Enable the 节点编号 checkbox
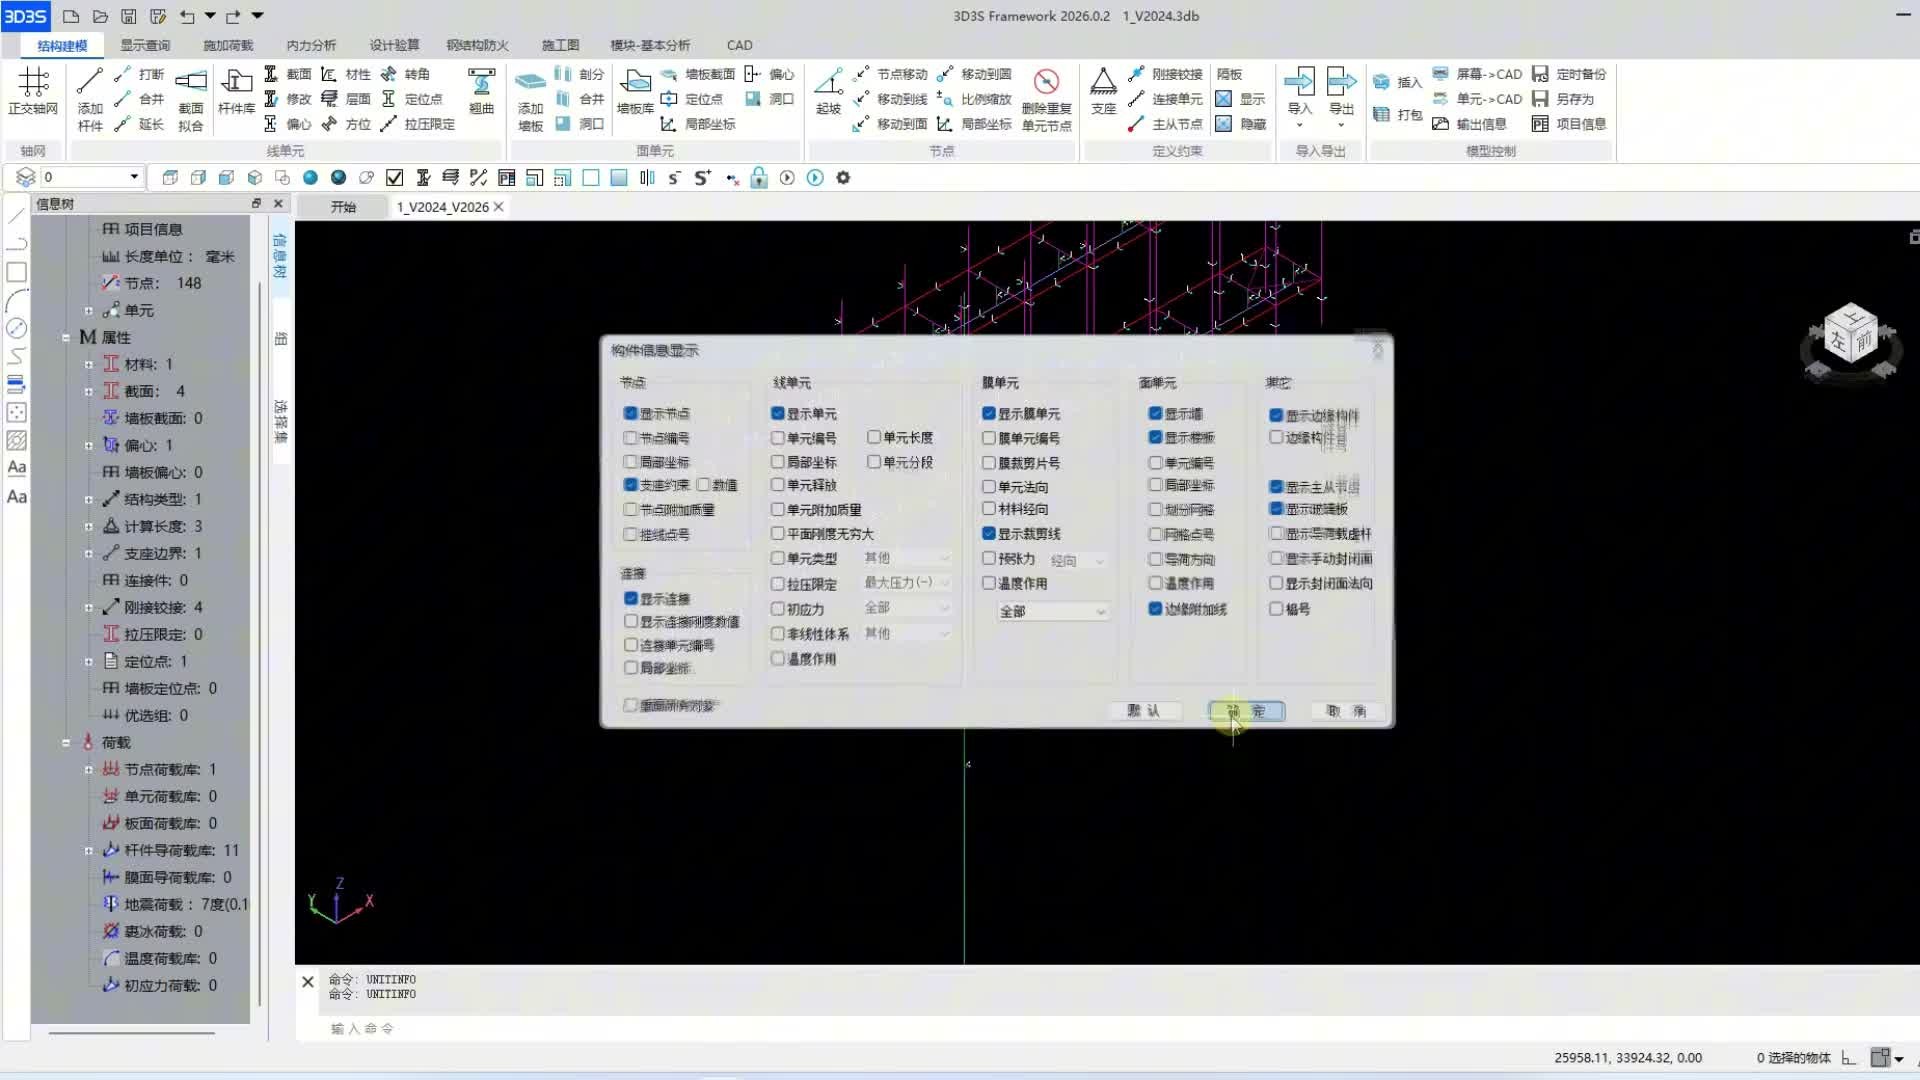 [x=631, y=438]
